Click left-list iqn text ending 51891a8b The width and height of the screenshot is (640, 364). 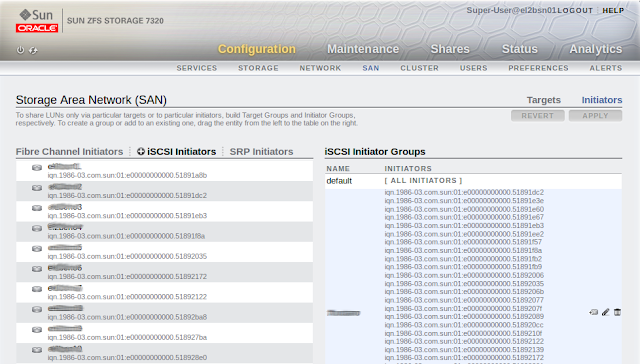[x=127, y=175]
